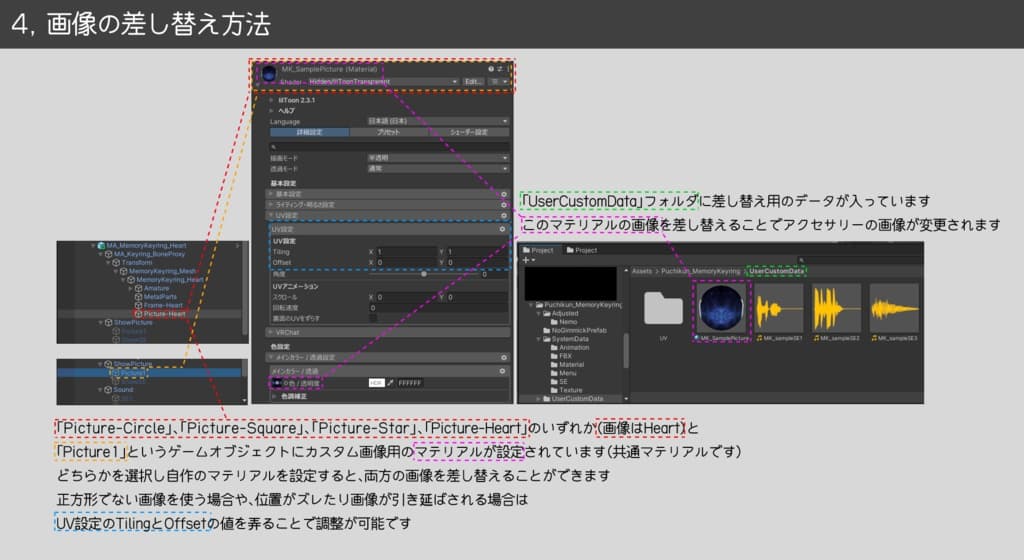
Task: Click UserCustomData in the breadcrumb path
Action: pyautogui.click(x=777, y=270)
